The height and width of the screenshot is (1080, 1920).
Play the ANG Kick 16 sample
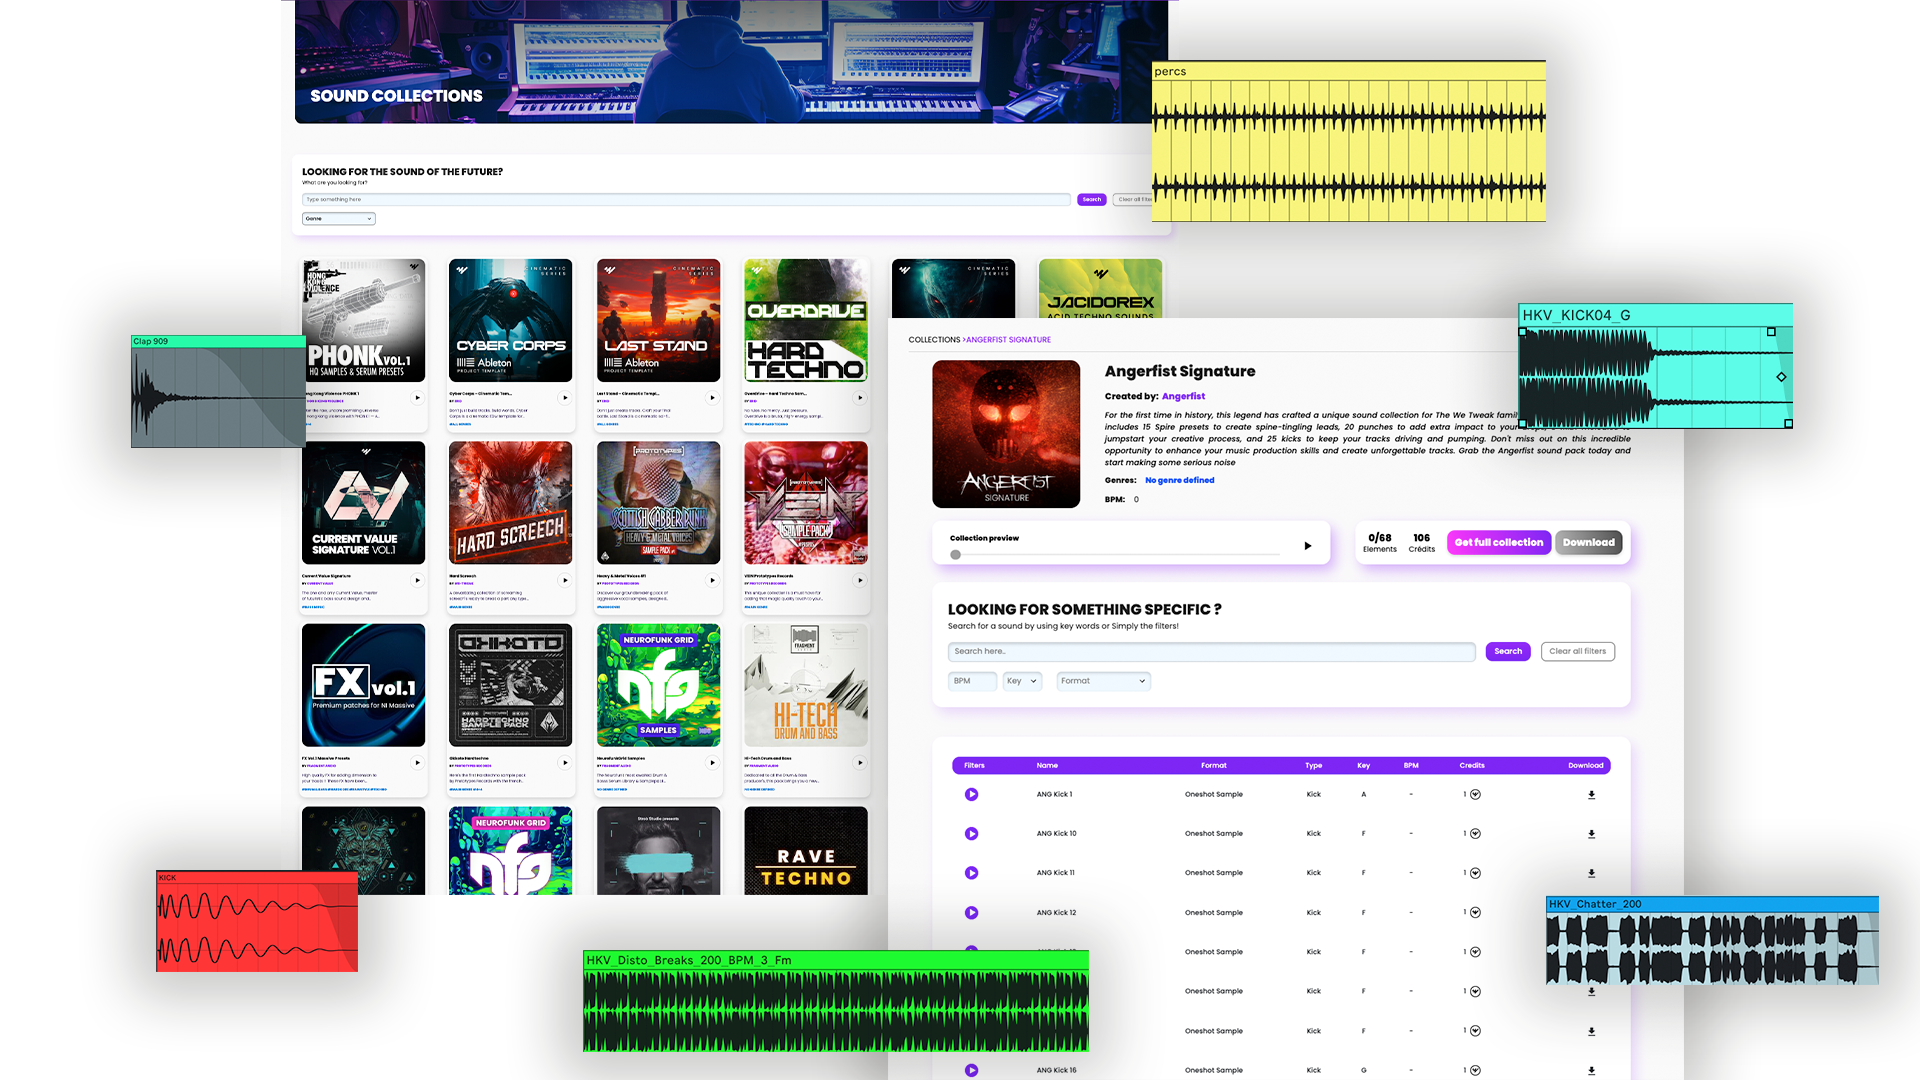pyautogui.click(x=971, y=1070)
